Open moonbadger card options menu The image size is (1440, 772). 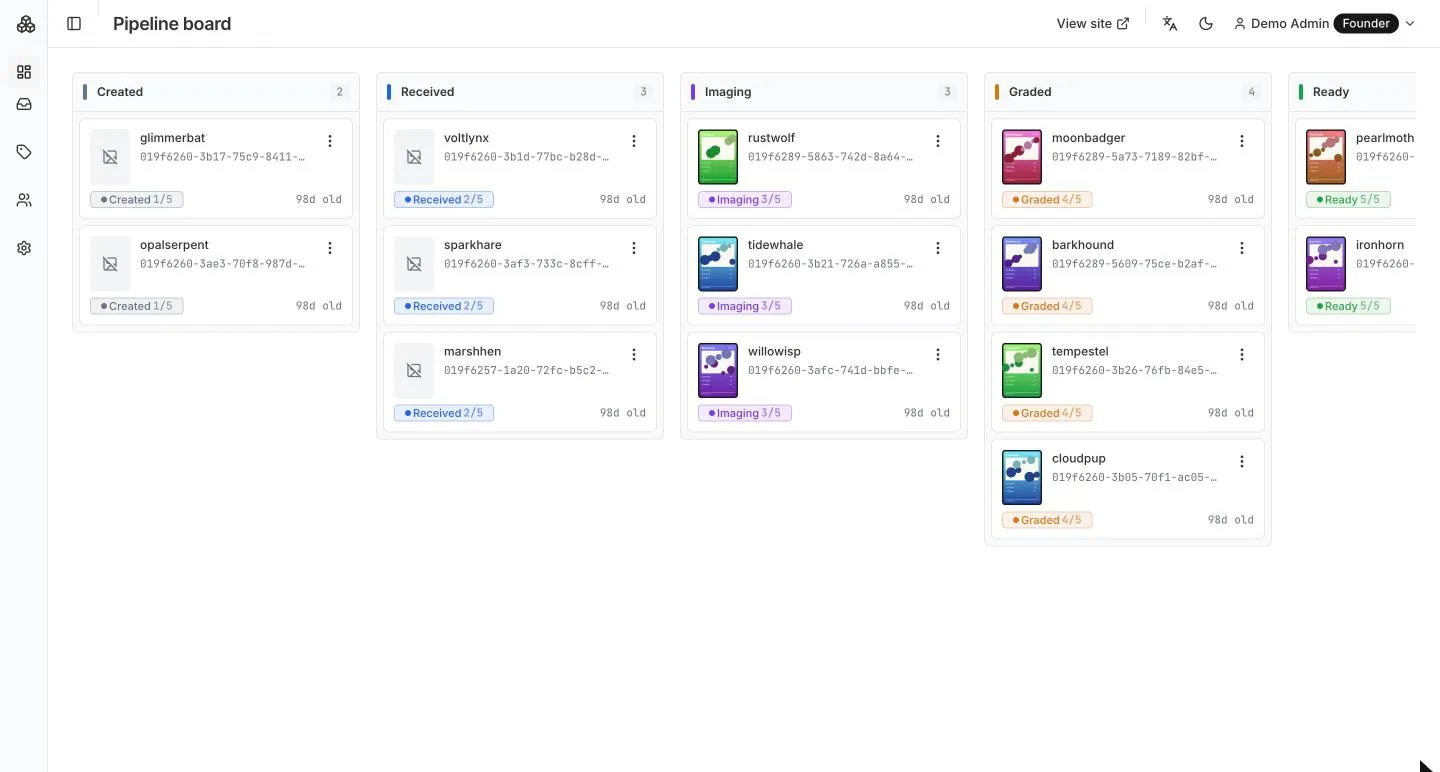[1242, 141]
